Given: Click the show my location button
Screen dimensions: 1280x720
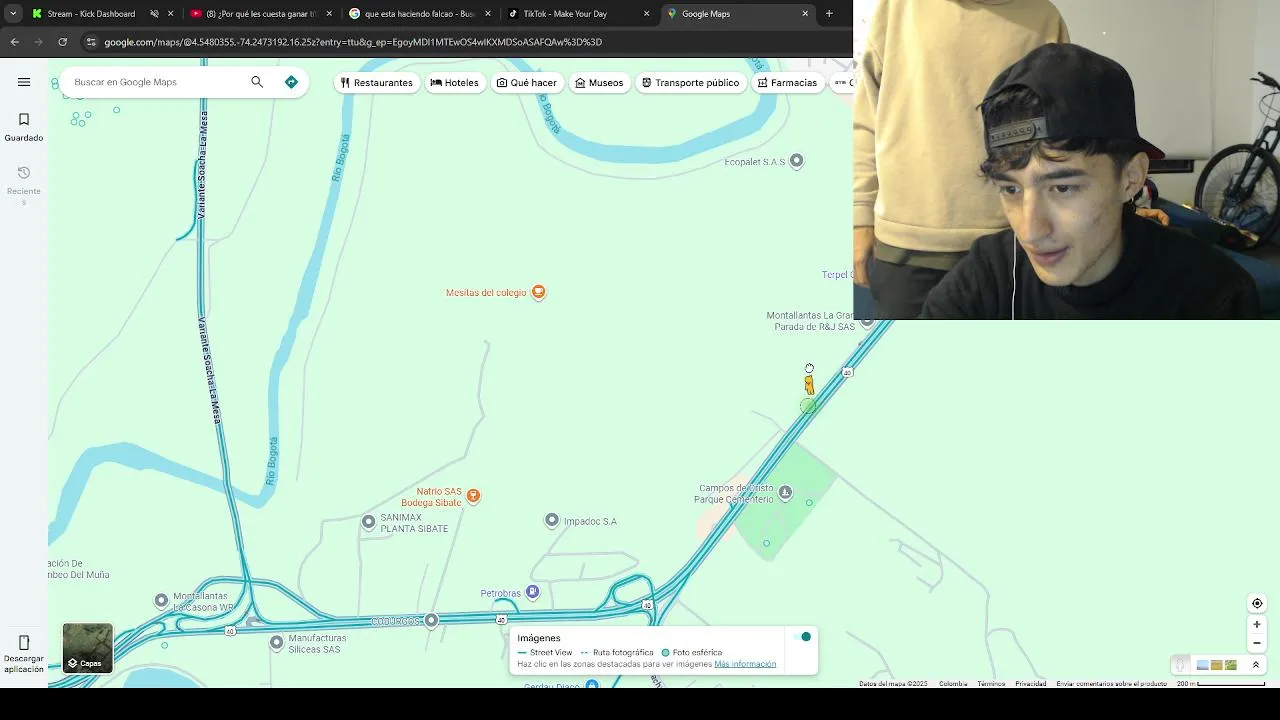Looking at the screenshot, I should 1257,603.
